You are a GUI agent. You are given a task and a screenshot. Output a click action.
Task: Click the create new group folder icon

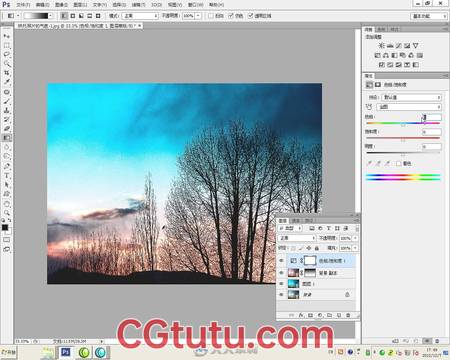click(329, 315)
